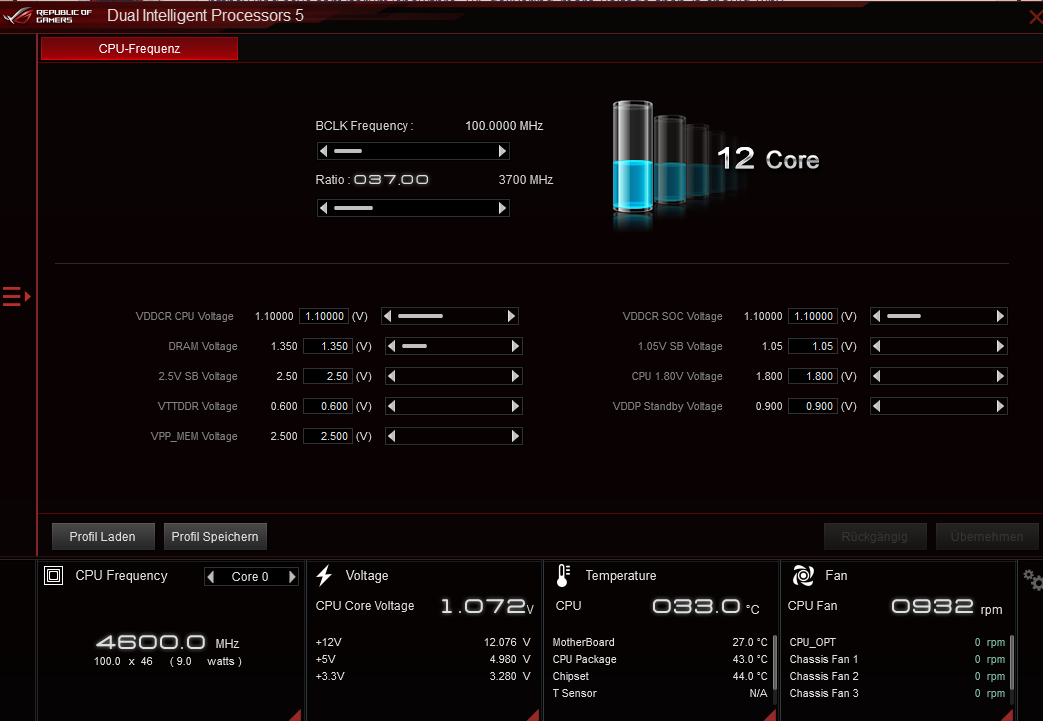Decrease 2.5V SB Voltage with left arrow
Viewport: 1043px width, 721px height.
tap(391, 376)
